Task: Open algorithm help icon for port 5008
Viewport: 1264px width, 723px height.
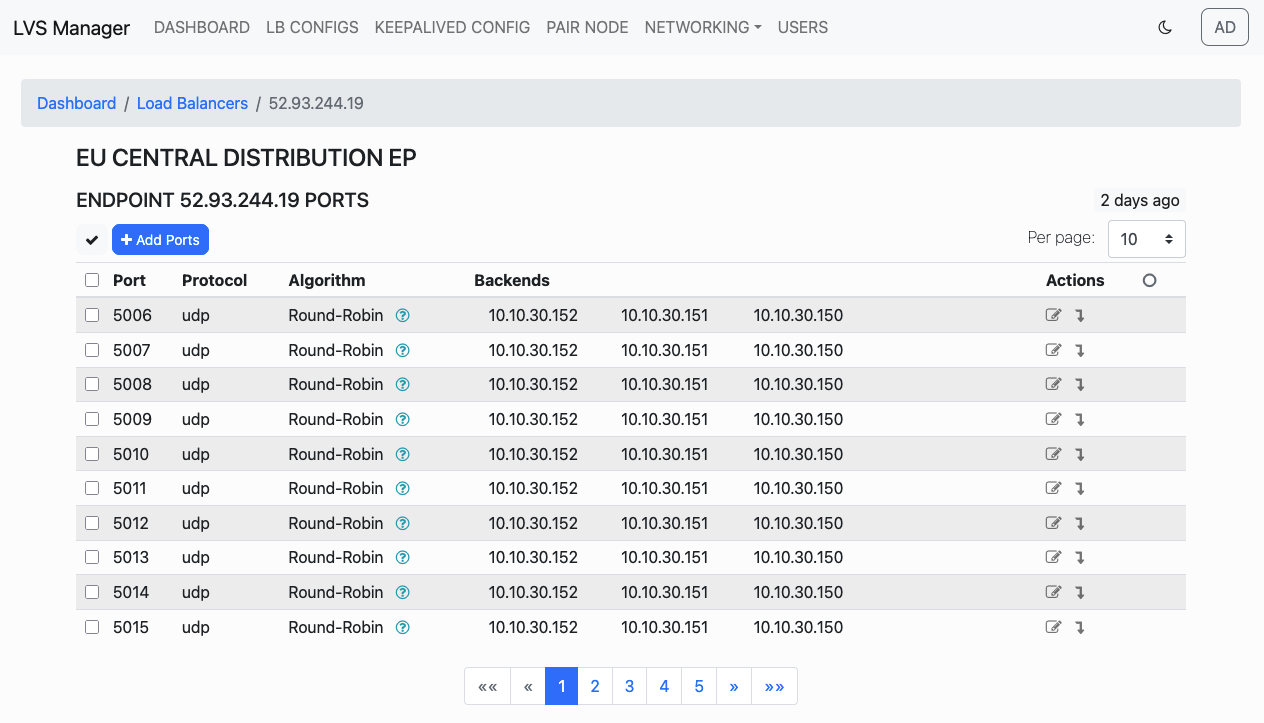Action: (x=403, y=385)
